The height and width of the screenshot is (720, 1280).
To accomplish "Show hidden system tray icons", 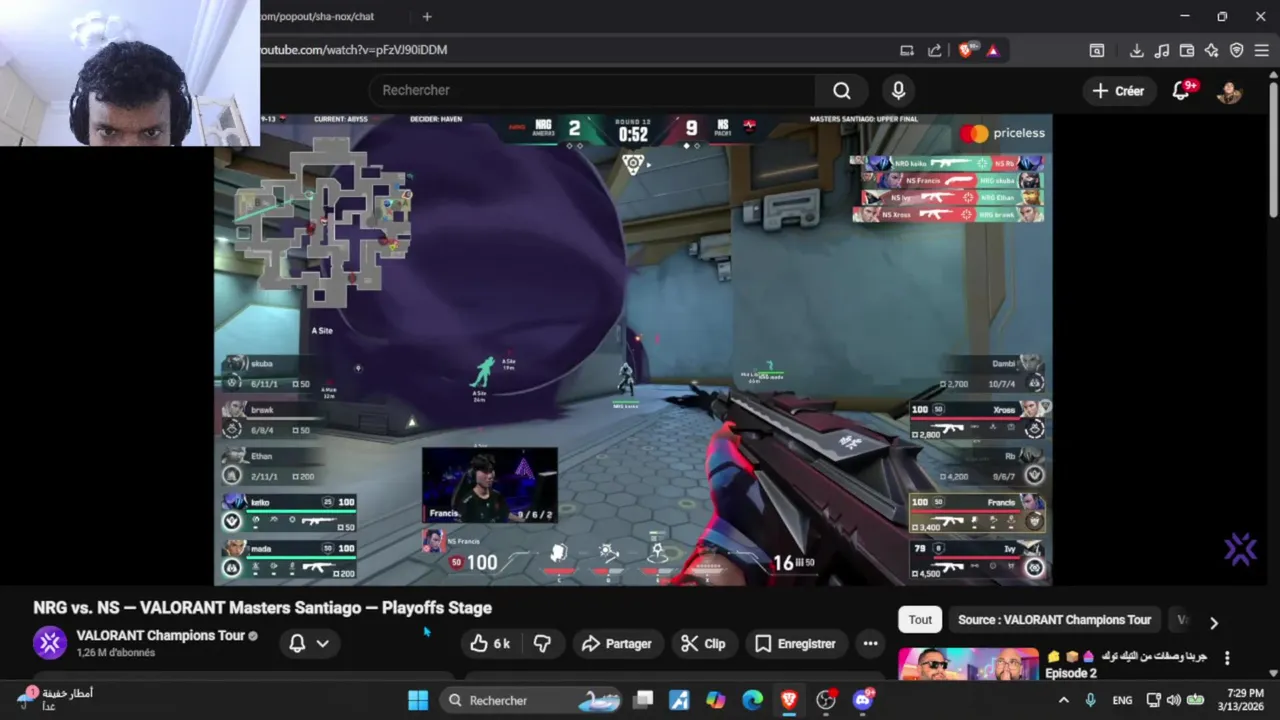I will click(x=1063, y=700).
